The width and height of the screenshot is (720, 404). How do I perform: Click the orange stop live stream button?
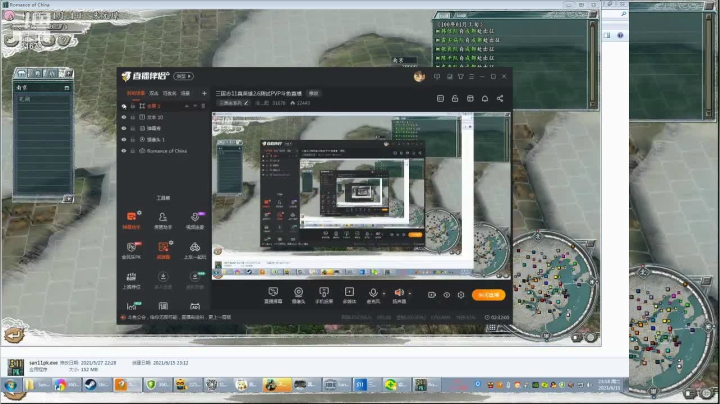pyautogui.click(x=489, y=295)
